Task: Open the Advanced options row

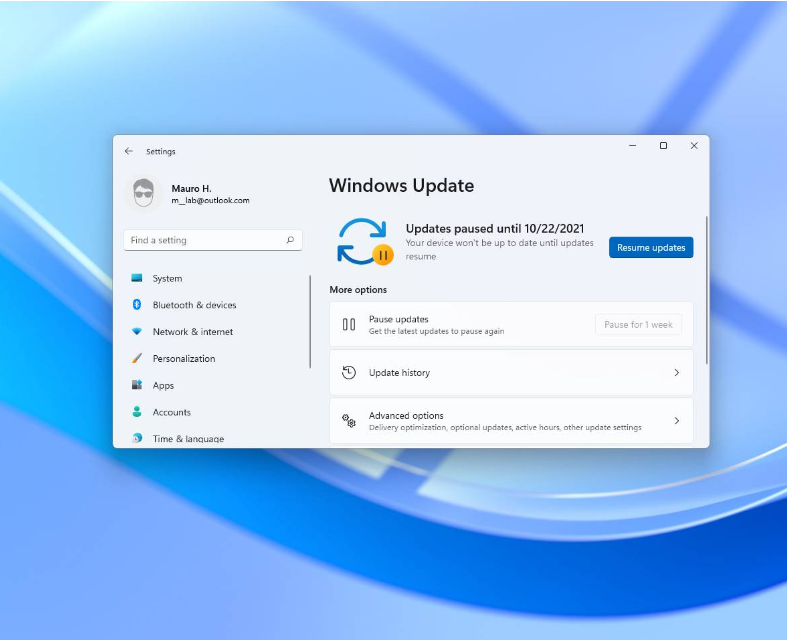Action: (x=511, y=421)
